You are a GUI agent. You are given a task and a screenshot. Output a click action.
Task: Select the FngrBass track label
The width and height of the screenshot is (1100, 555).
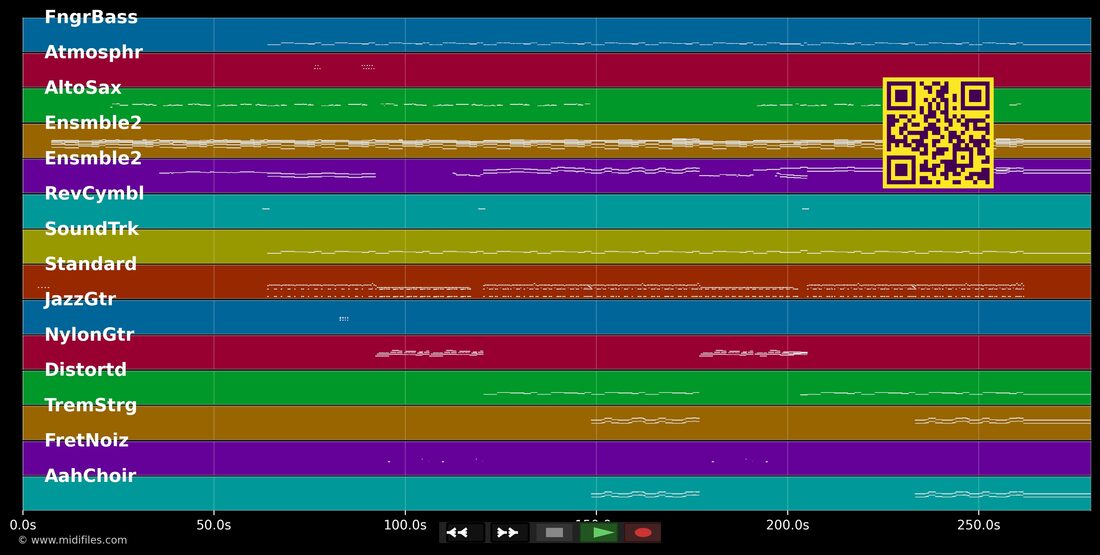pos(91,17)
